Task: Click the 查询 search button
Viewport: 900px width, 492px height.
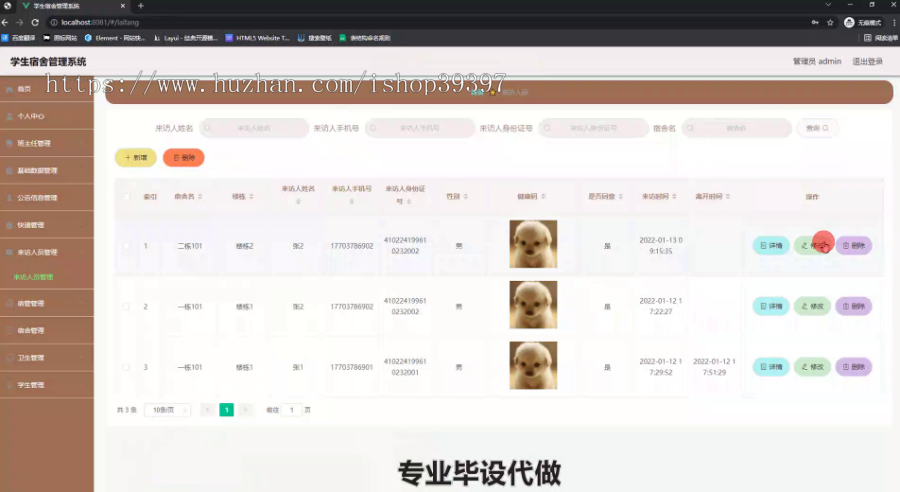Action: [817, 128]
